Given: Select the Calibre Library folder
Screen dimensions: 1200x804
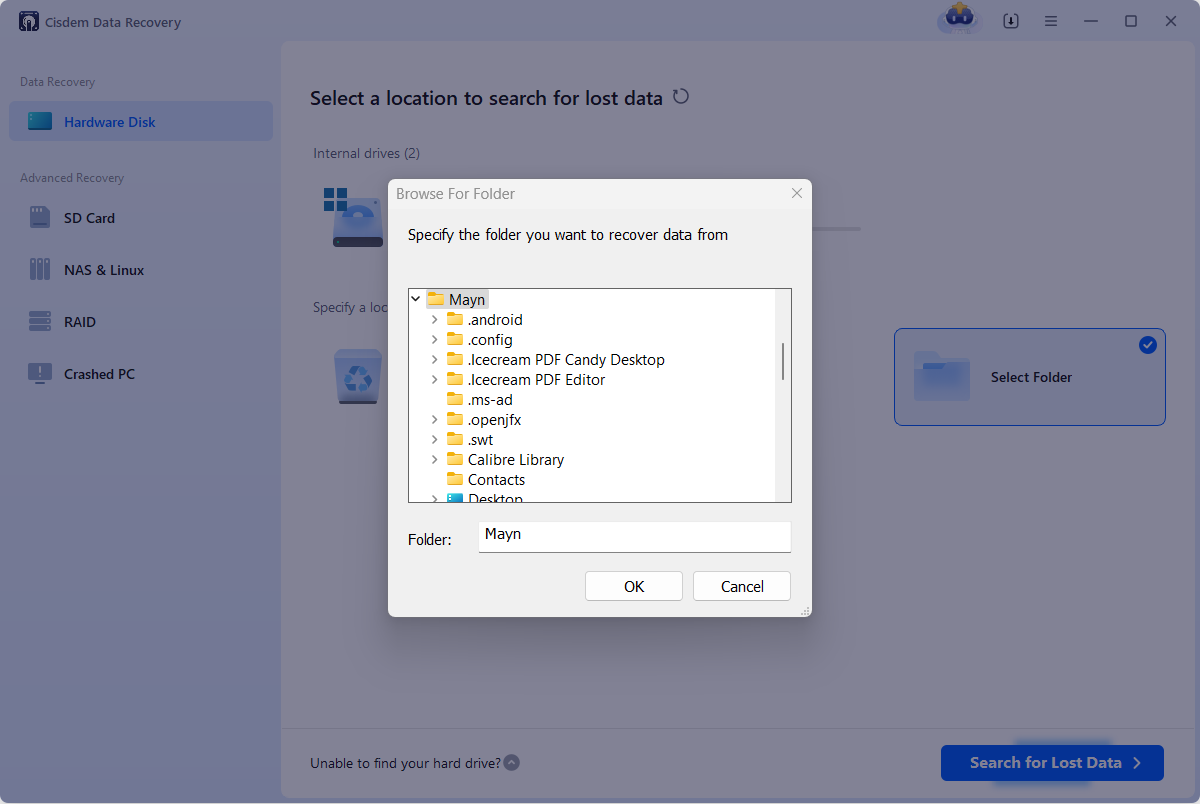Looking at the screenshot, I should 516,459.
